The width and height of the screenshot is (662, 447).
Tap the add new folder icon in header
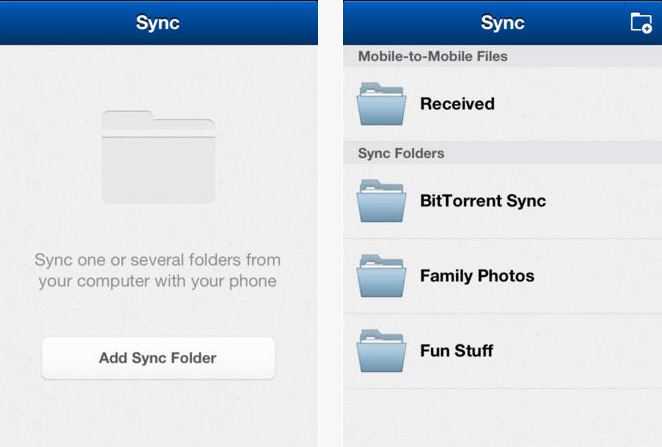click(640, 23)
